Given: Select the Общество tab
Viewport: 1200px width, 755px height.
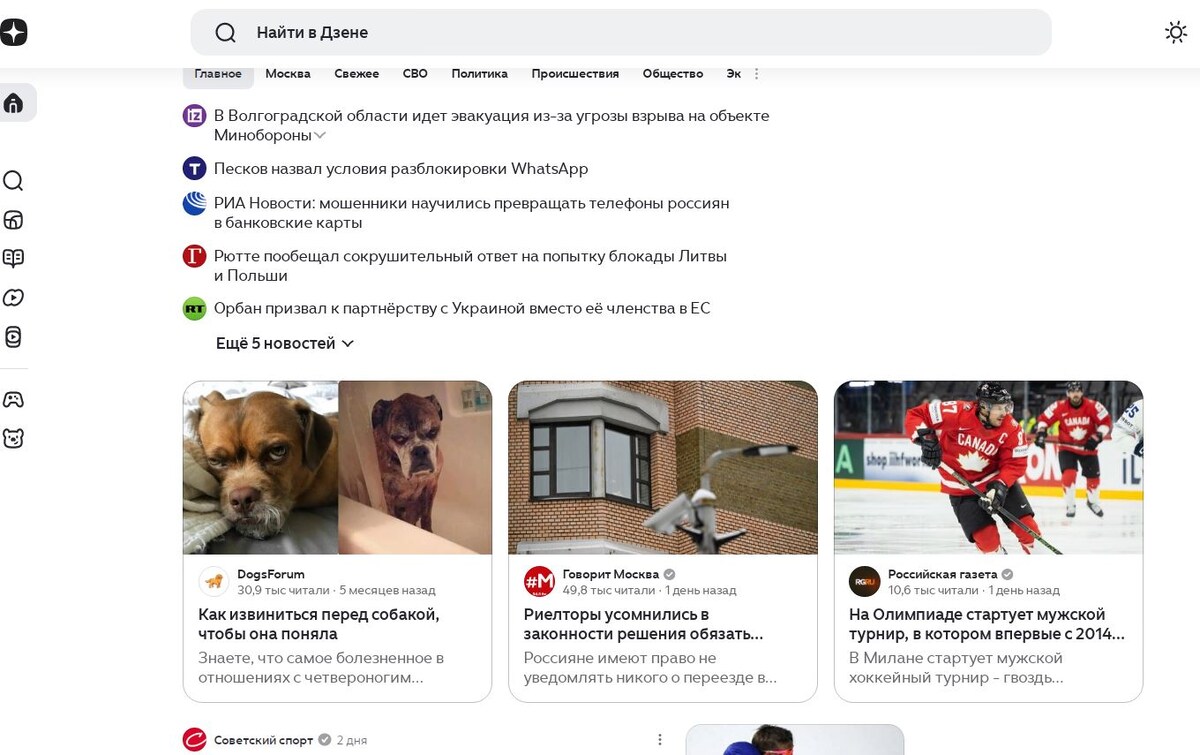Looking at the screenshot, I should [x=673, y=74].
